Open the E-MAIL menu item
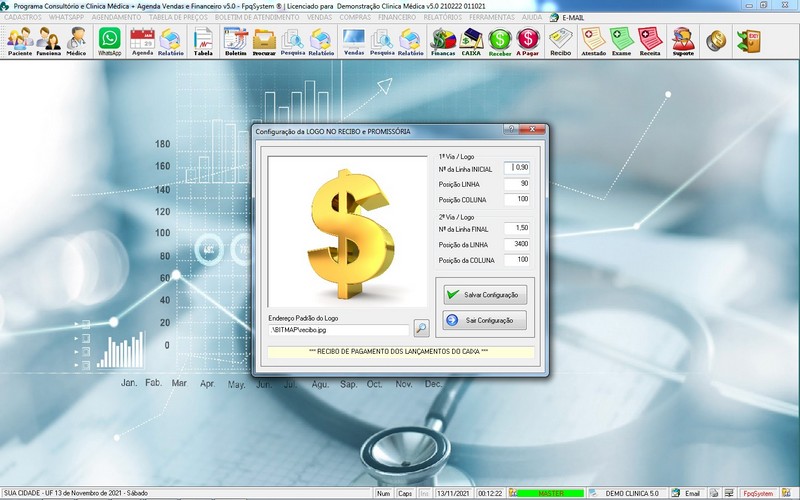The height and width of the screenshot is (500, 800). pos(567,17)
